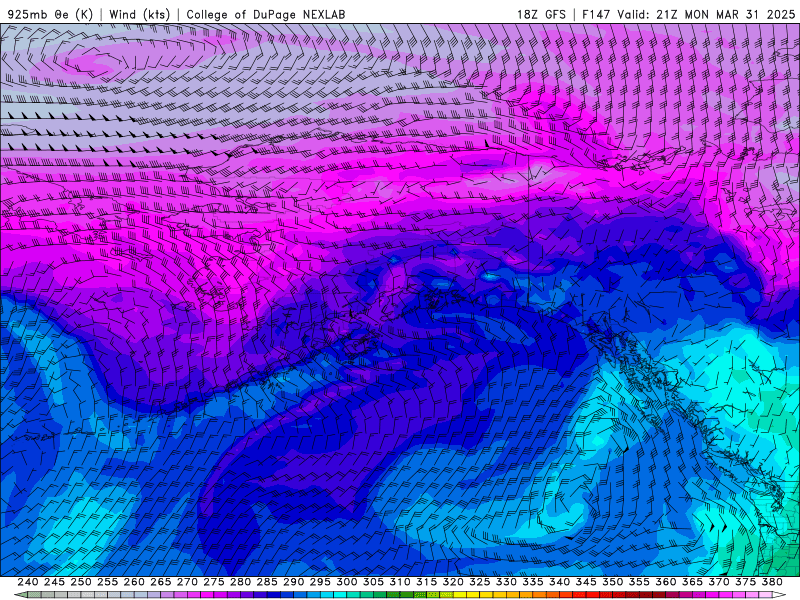
Task: Click the 275 value on the color scale
Action: [x=214, y=582]
